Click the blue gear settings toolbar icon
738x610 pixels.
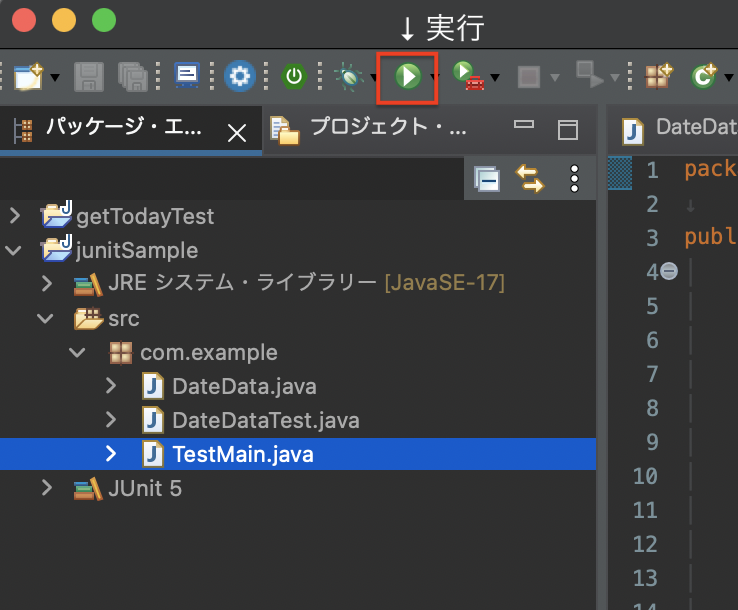click(240, 76)
